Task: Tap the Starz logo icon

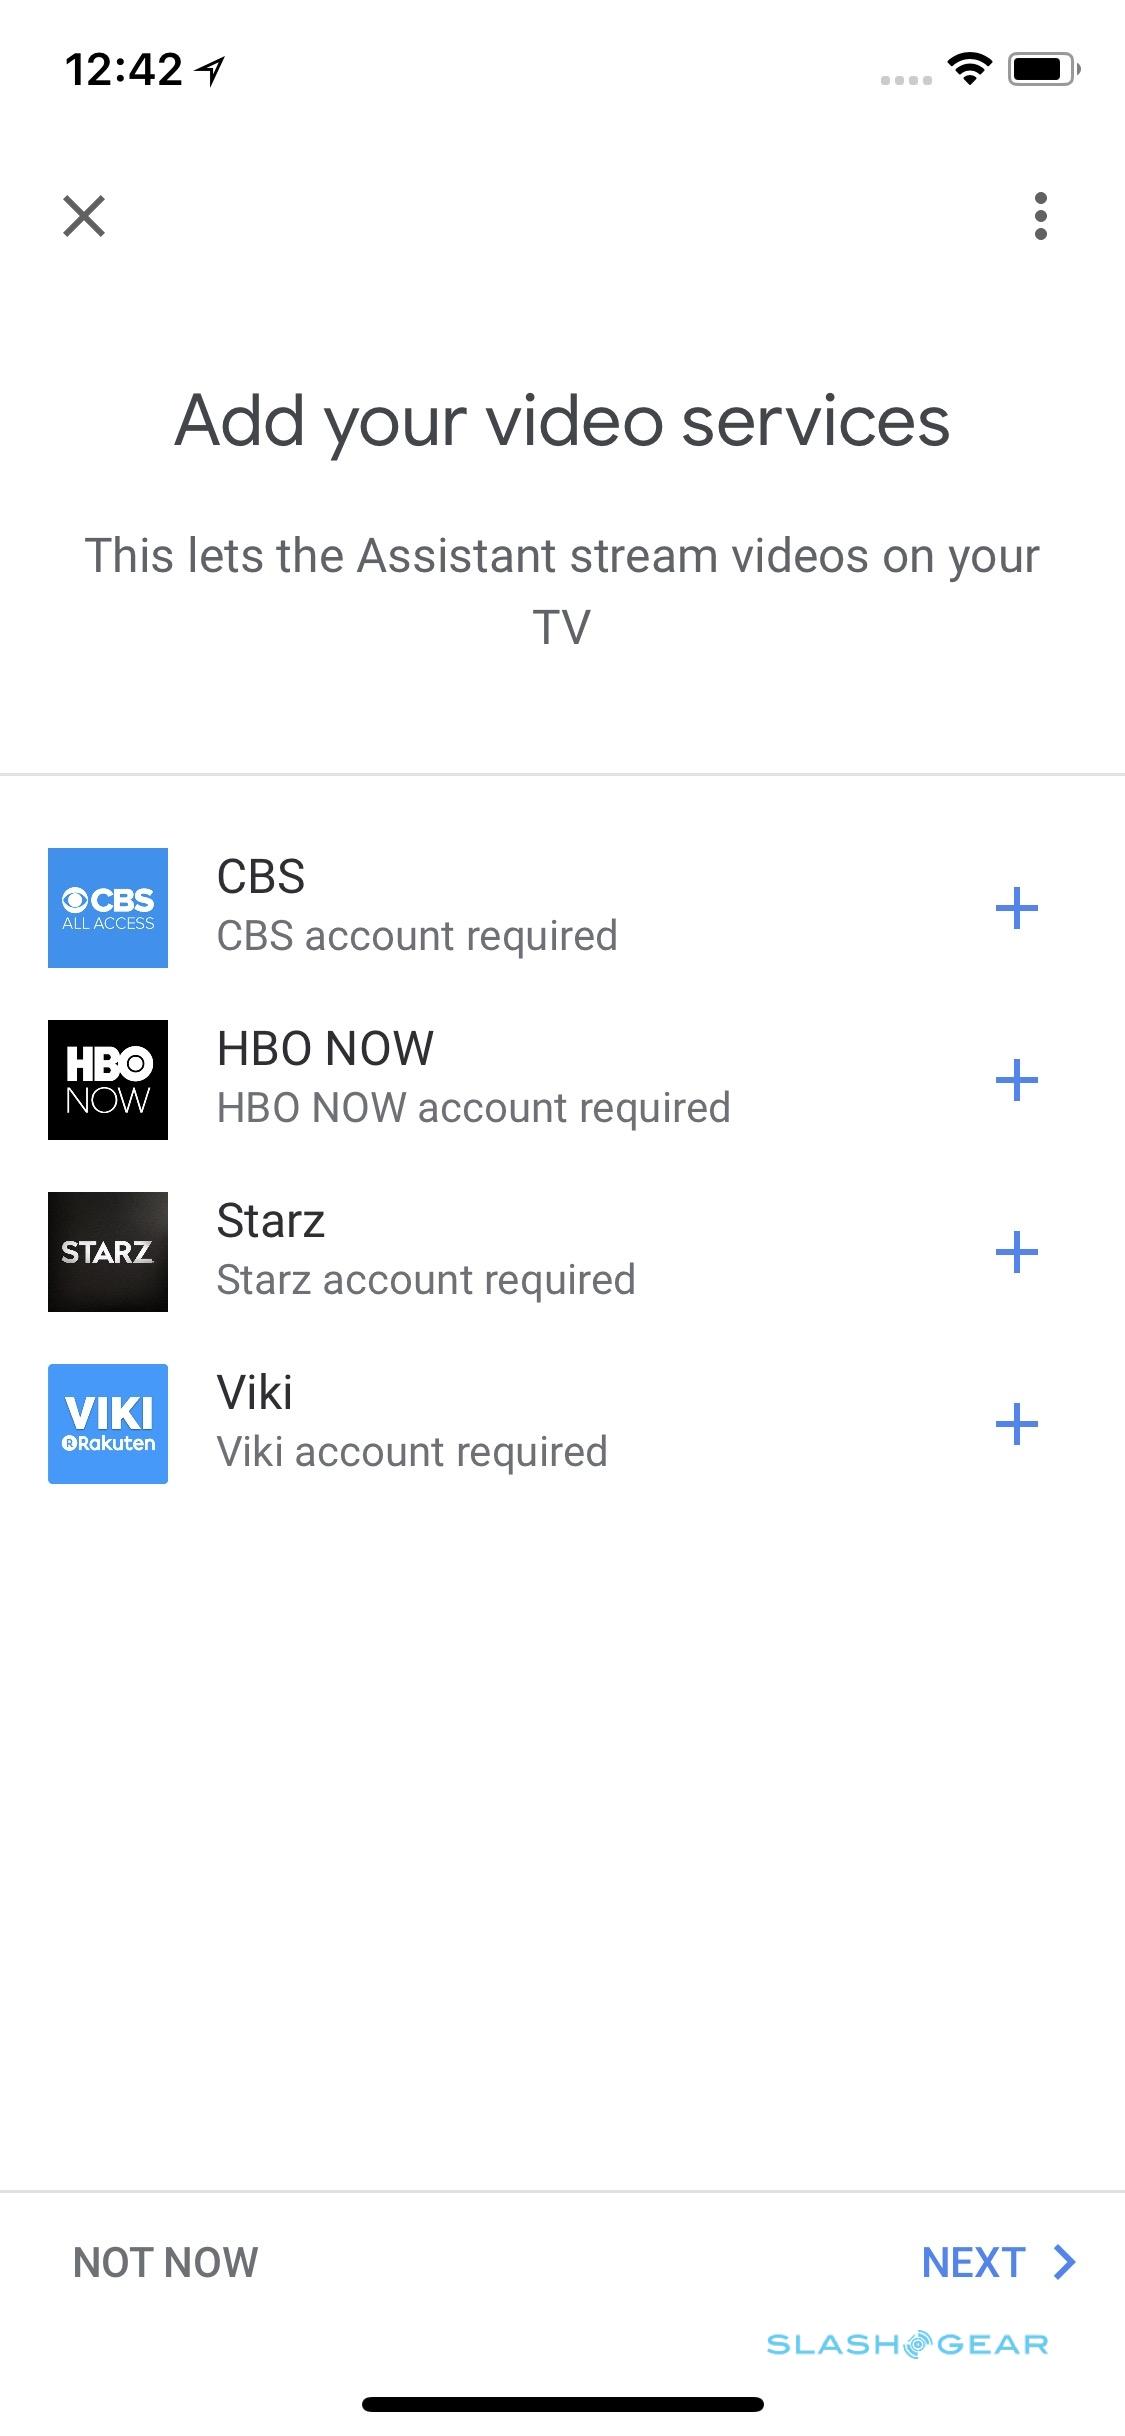Action: [108, 1252]
